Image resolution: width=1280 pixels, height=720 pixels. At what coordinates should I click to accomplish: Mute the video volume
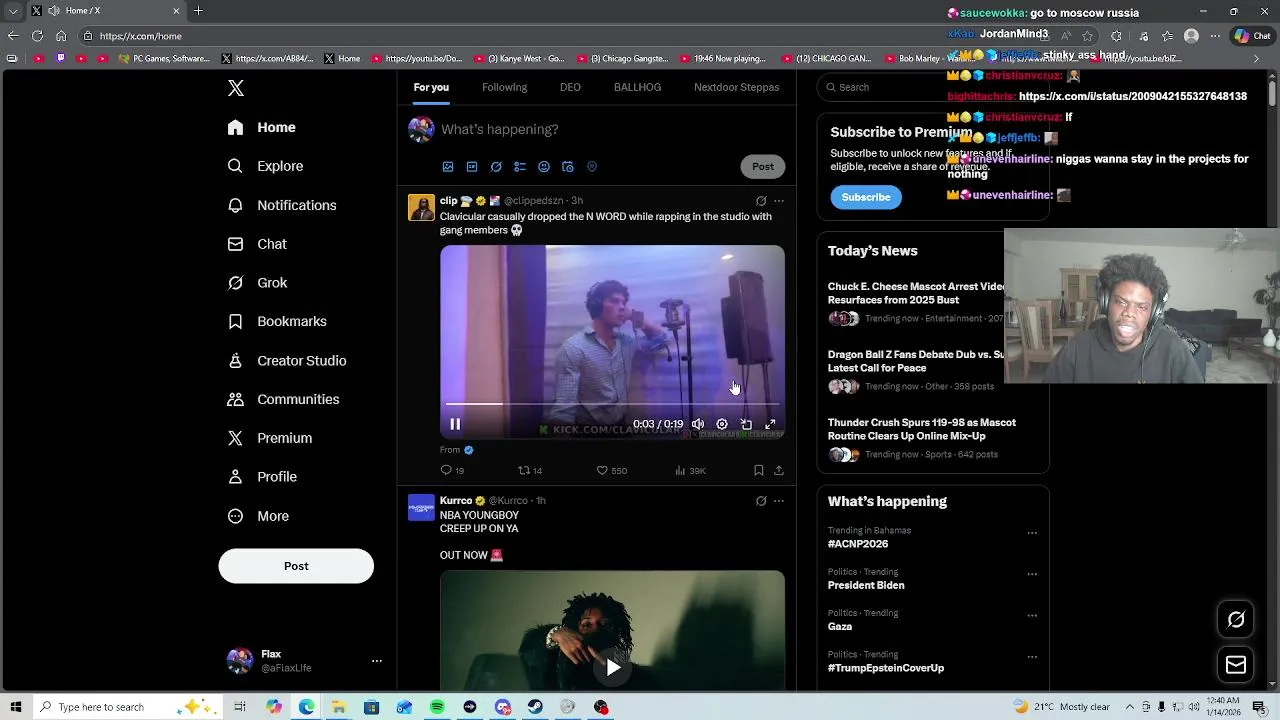698,424
